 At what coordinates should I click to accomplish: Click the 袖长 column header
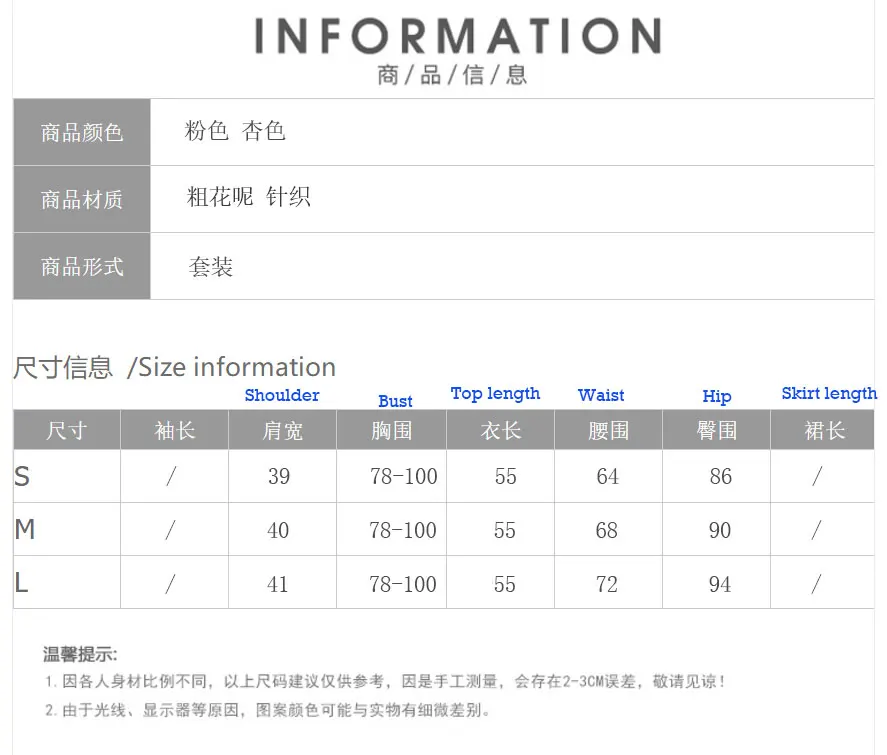(x=175, y=430)
